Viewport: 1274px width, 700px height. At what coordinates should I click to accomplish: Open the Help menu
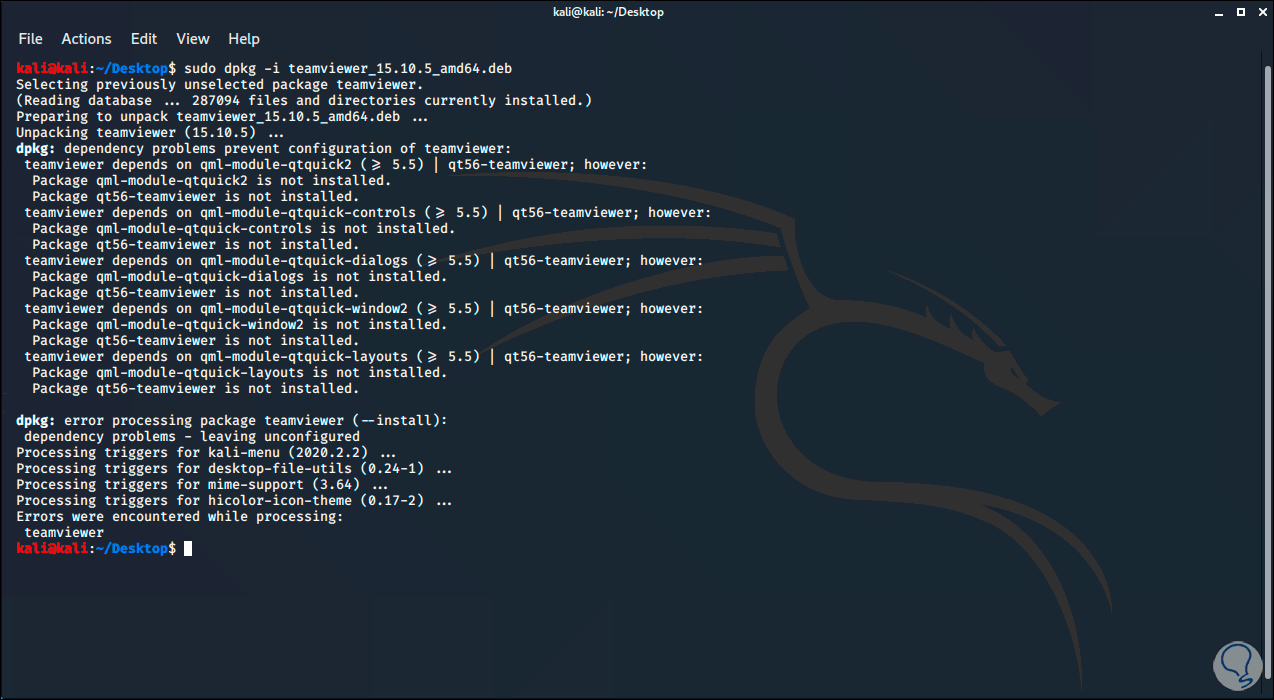pyautogui.click(x=244, y=39)
